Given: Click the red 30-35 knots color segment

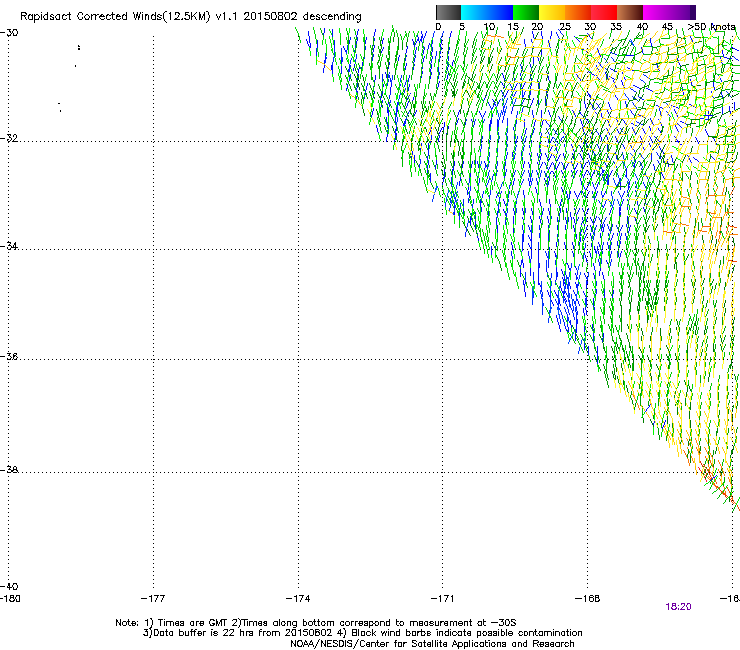Looking at the screenshot, I should (604, 12).
